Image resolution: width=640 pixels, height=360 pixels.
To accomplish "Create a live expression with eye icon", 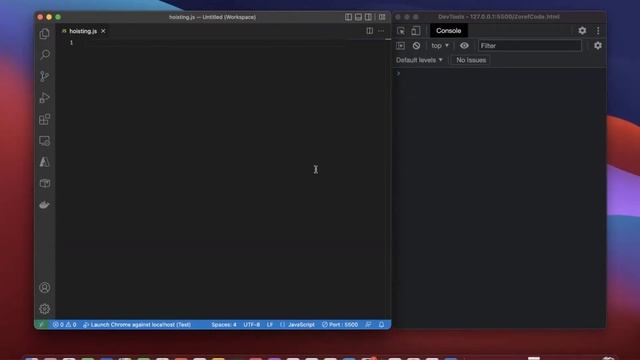I will (x=464, y=46).
